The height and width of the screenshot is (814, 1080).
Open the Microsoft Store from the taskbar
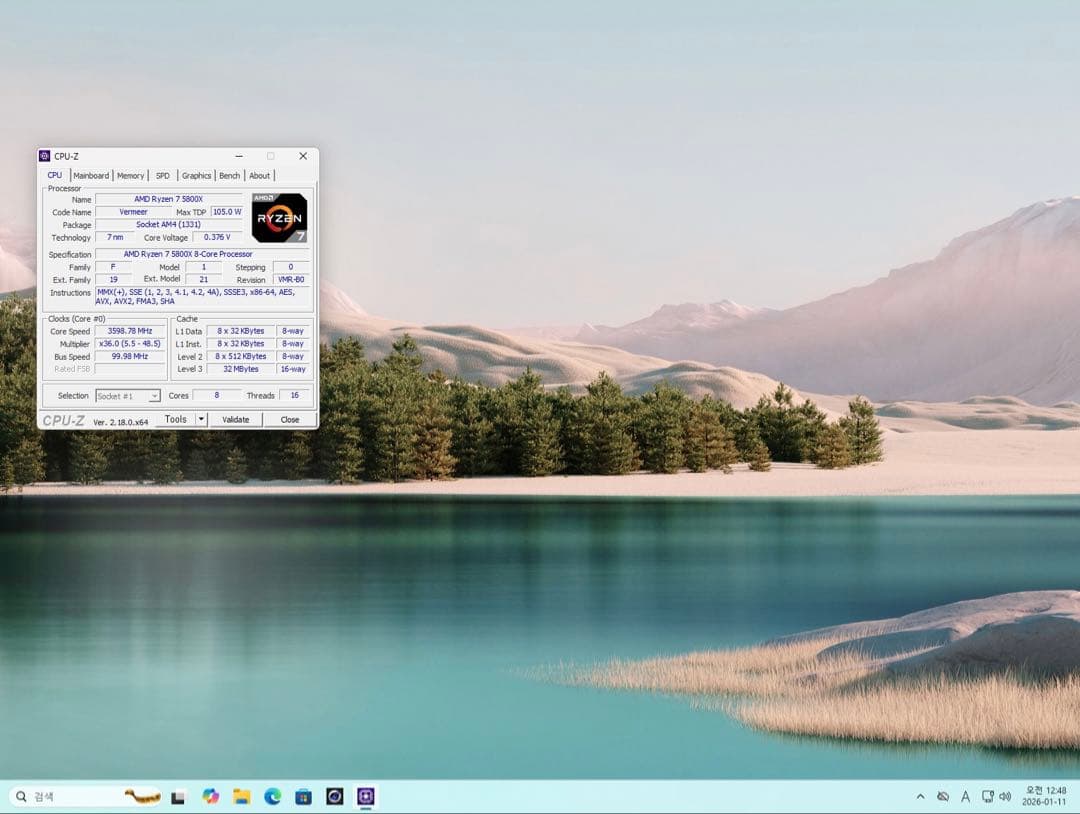pos(303,796)
